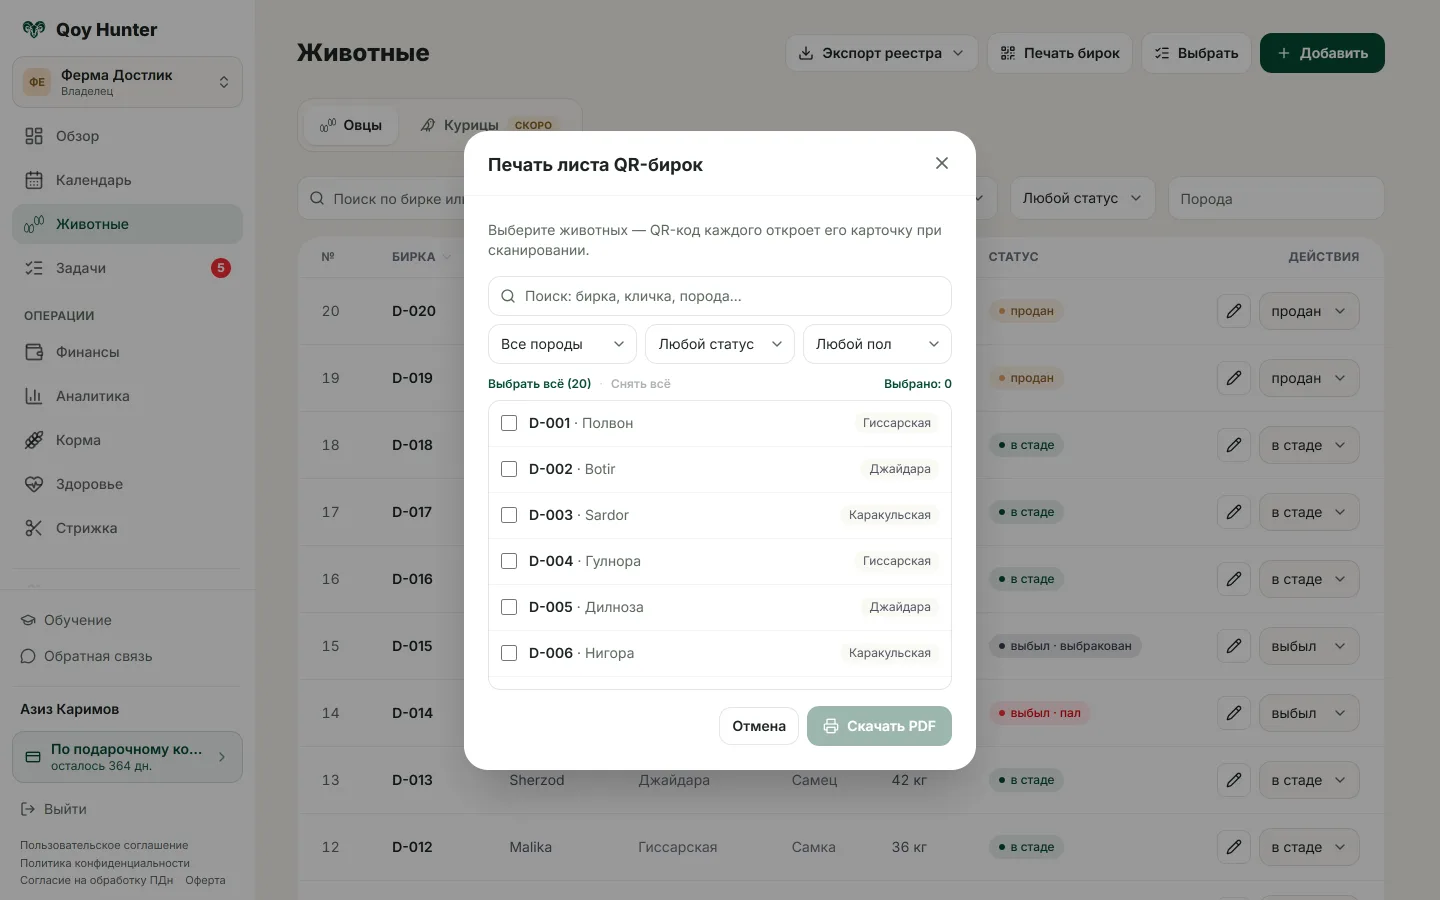Click the Аналитика chart icon
This screenshot has width=1440, height=900.
click(x=34, y=396)
